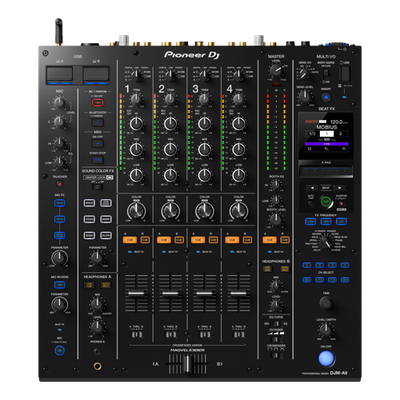Select the SPACE sound color effect

(x=89, y=203)
